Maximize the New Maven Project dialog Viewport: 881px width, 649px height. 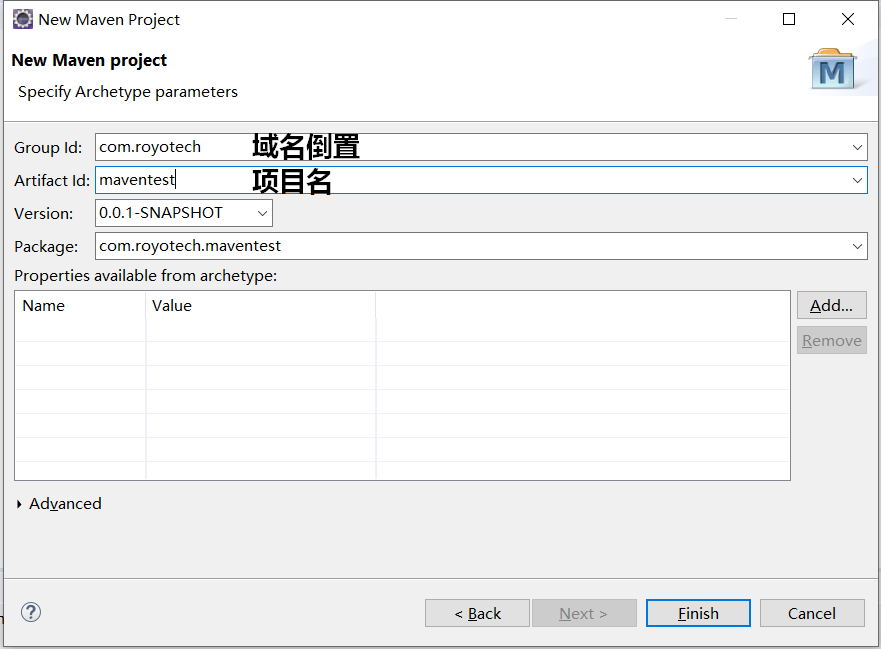789,19
